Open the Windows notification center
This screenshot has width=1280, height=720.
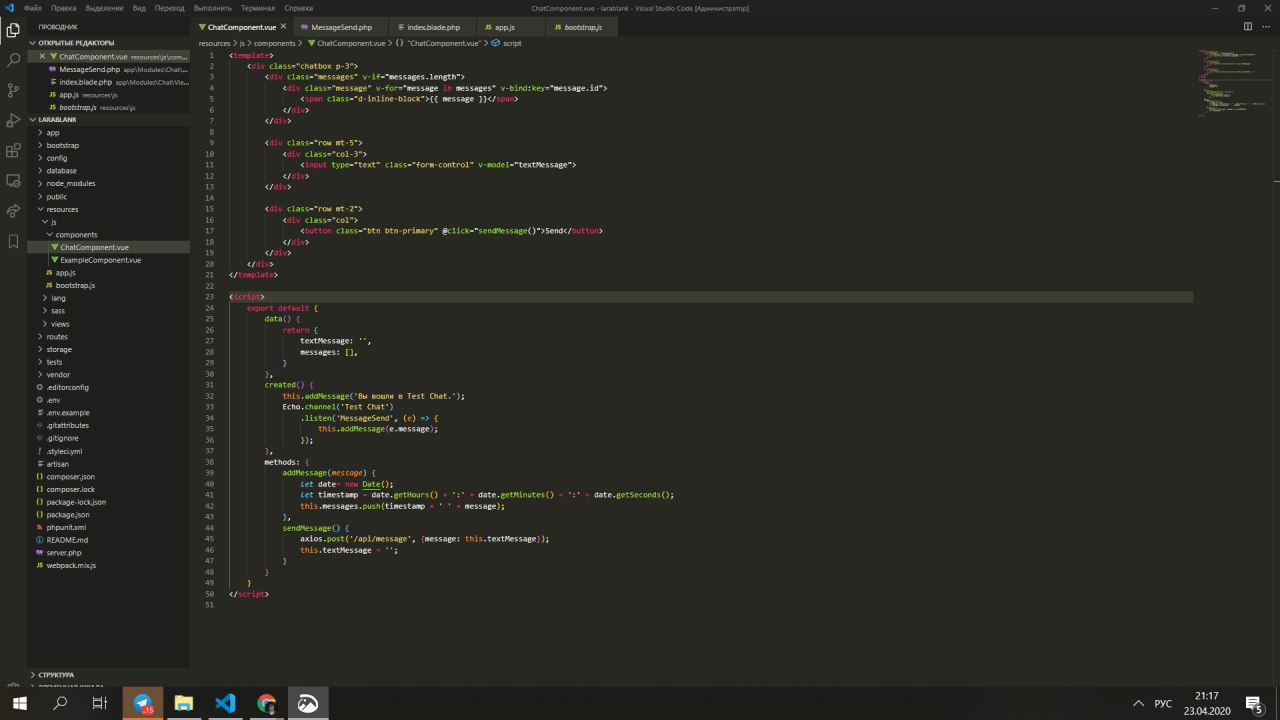pos(1255,703)
